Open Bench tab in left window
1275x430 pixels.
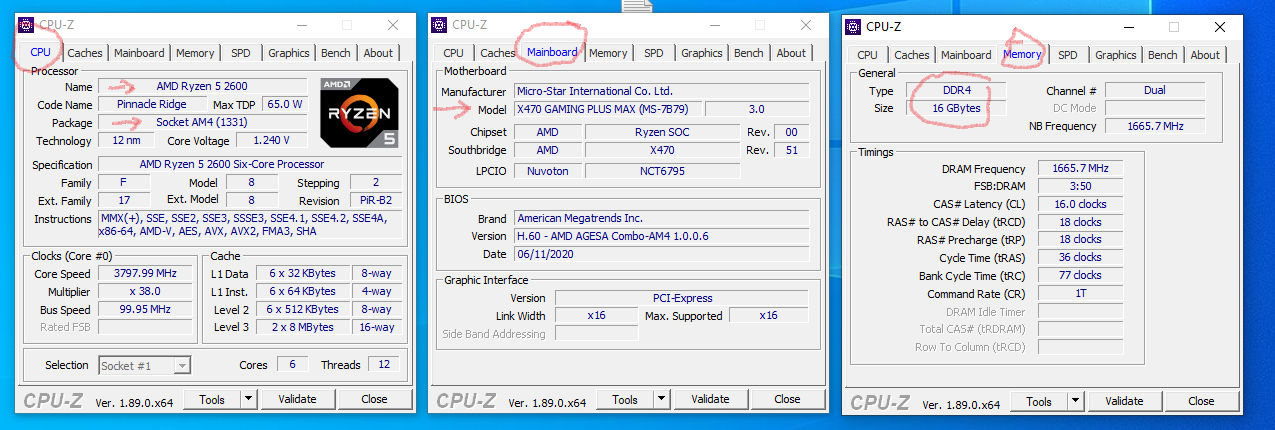click(x=335, y=53)
